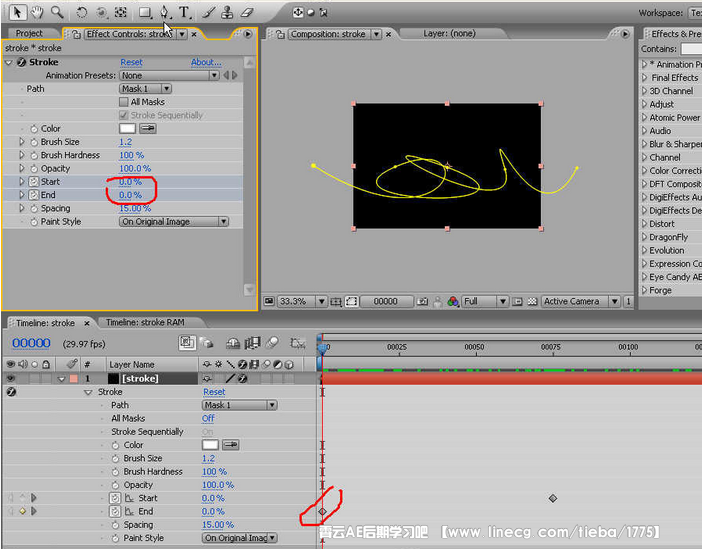Screen dimensions: 702x549
Task: Click Reset link in Effect Controls
Action: click(x=131, y=62)
